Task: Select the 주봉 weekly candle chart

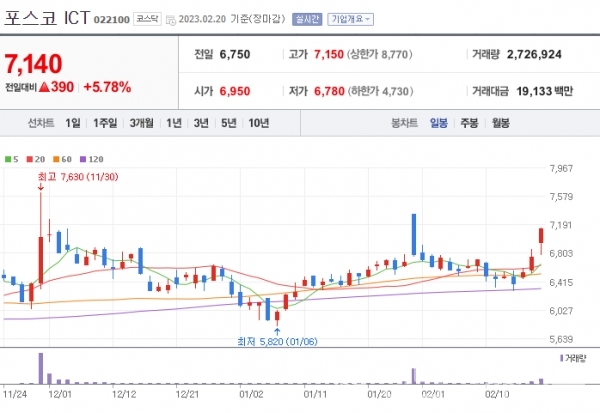Action: [469, 123]
